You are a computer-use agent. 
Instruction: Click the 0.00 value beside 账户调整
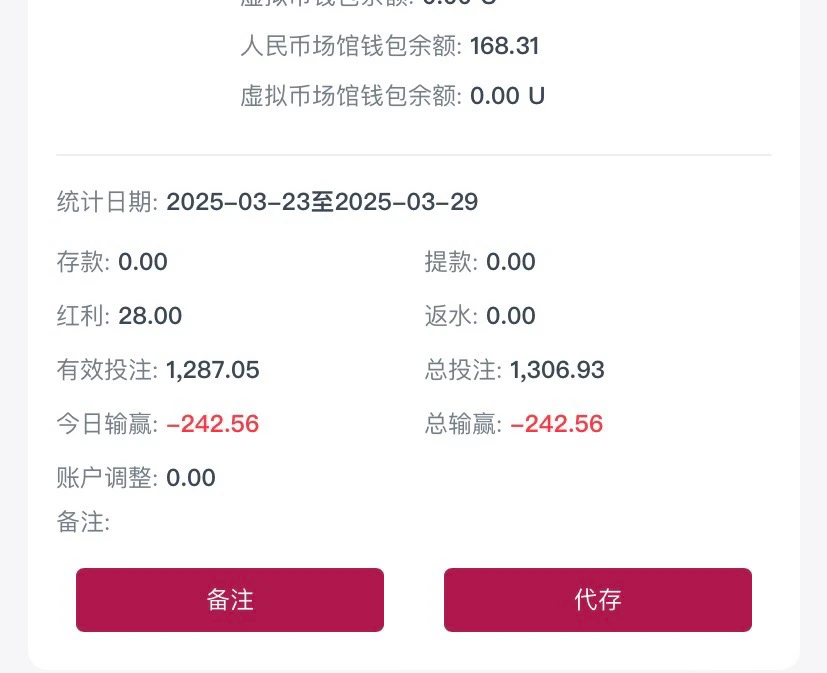pos(191,478)
